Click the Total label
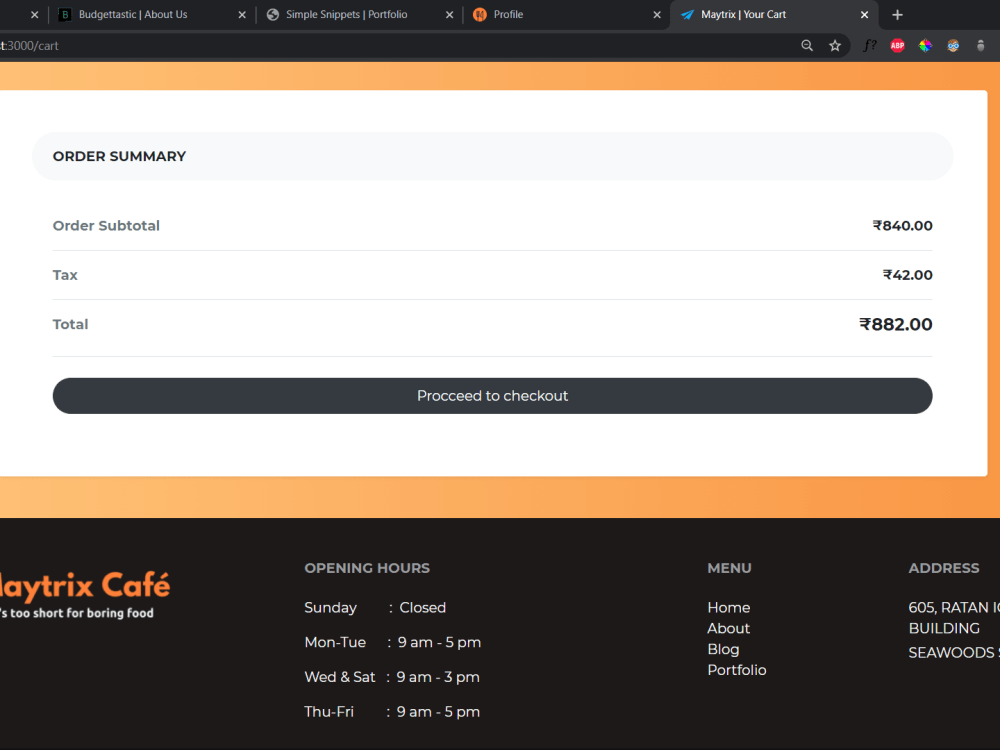Image resolution: width=1000 pixels, height=750 pixels. pyautogui.click(x=70, y=324)
